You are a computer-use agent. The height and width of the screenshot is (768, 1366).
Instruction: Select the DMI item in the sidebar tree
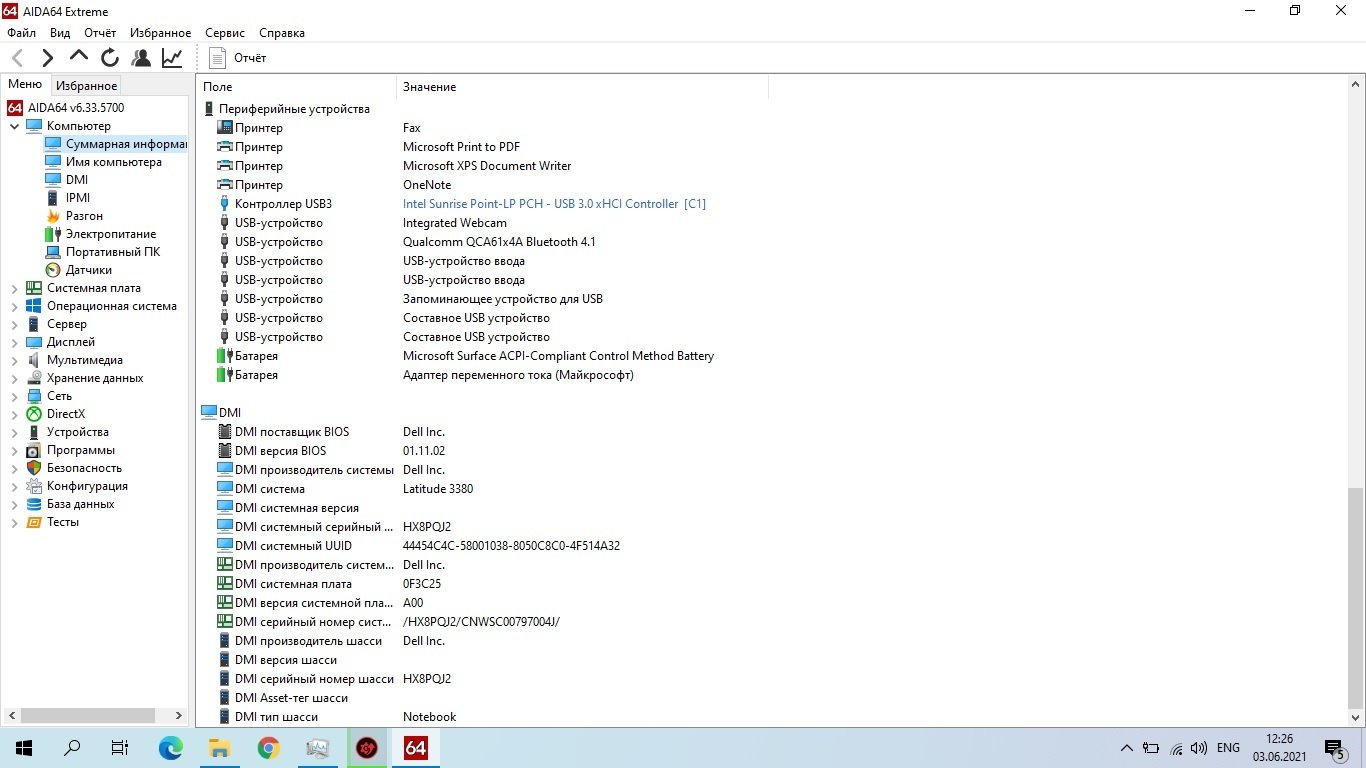66,180
